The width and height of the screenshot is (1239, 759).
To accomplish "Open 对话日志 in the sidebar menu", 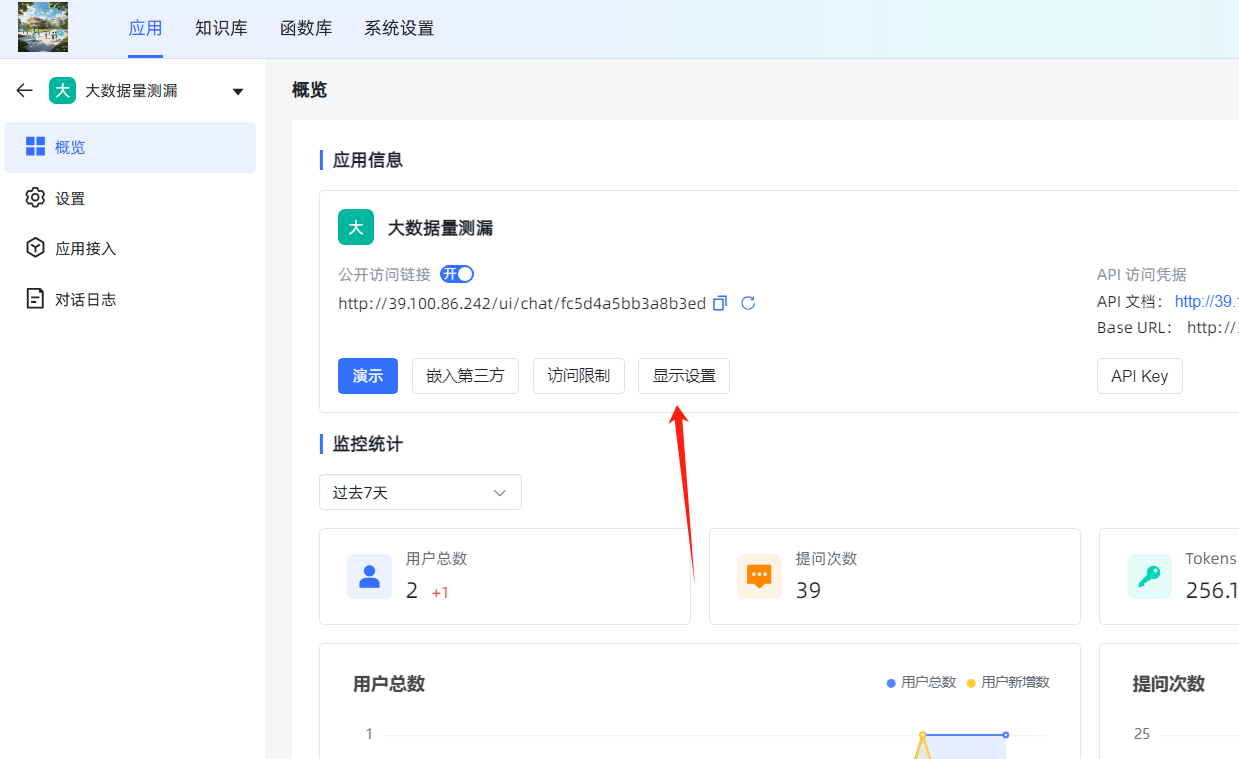I will coord(130,299).
